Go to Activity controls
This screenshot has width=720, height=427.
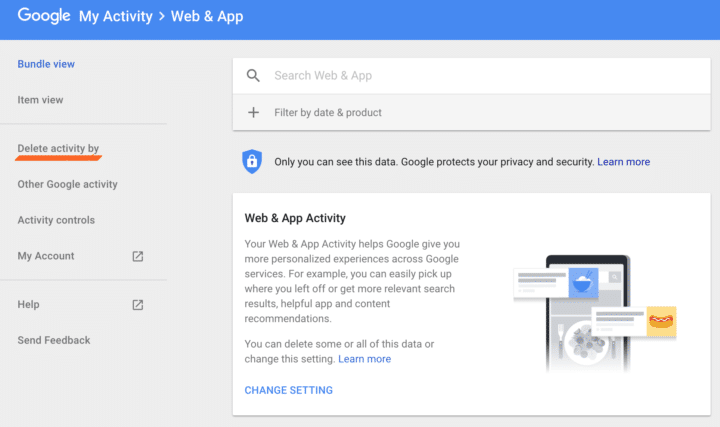[56, 220]
